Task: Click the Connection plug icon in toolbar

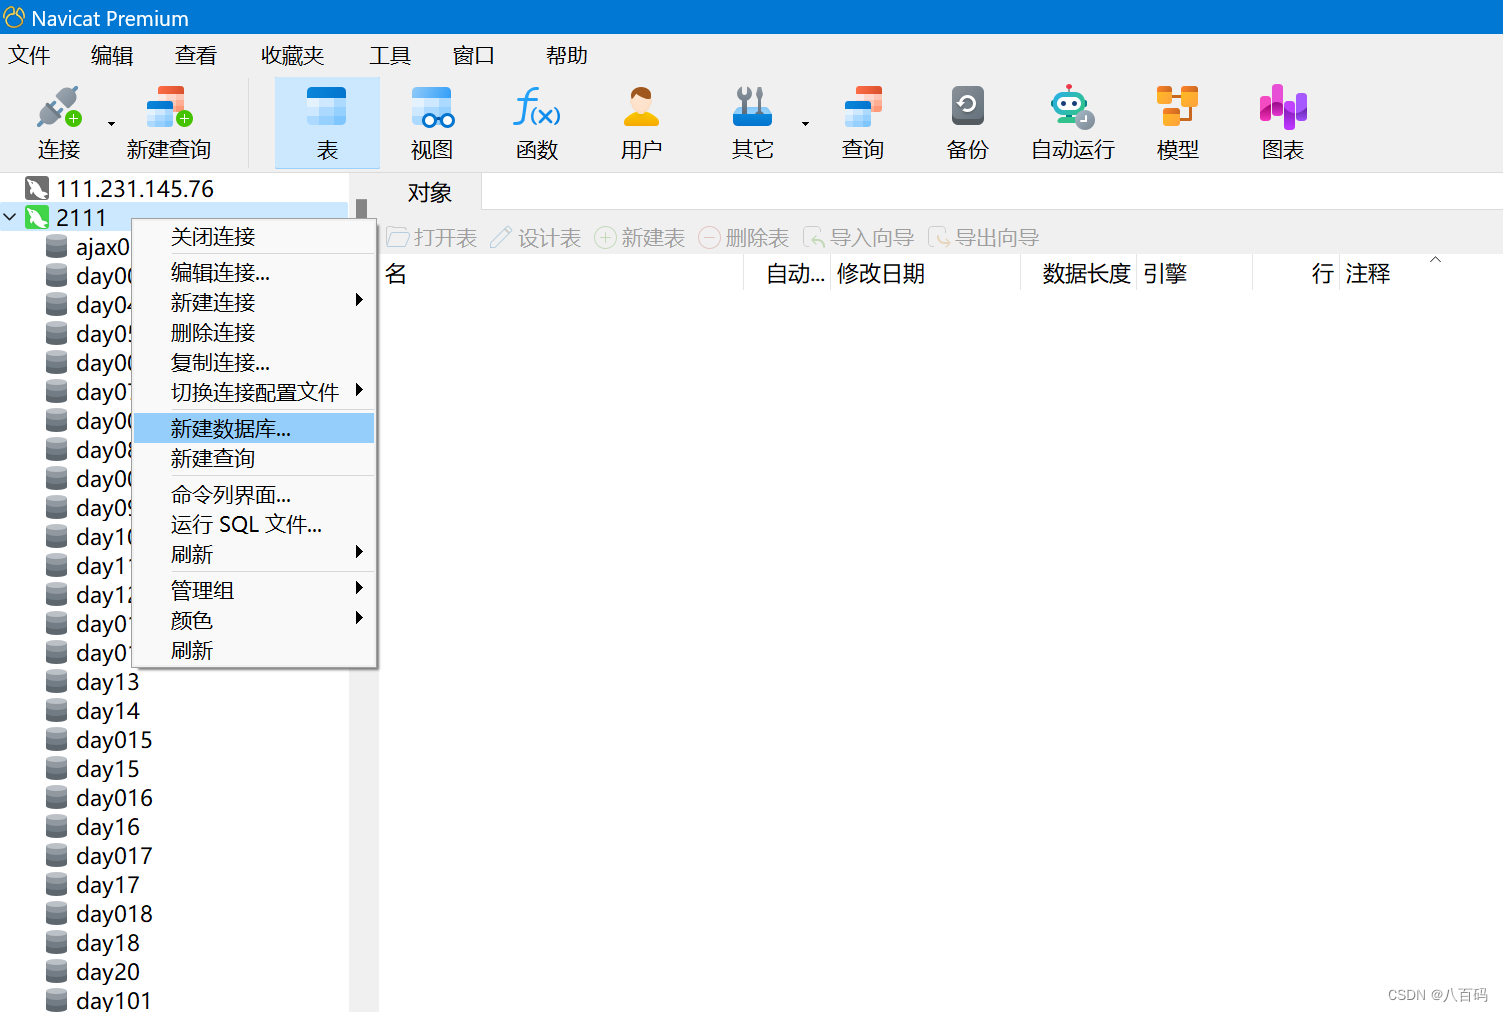Action: coord(58,108)
